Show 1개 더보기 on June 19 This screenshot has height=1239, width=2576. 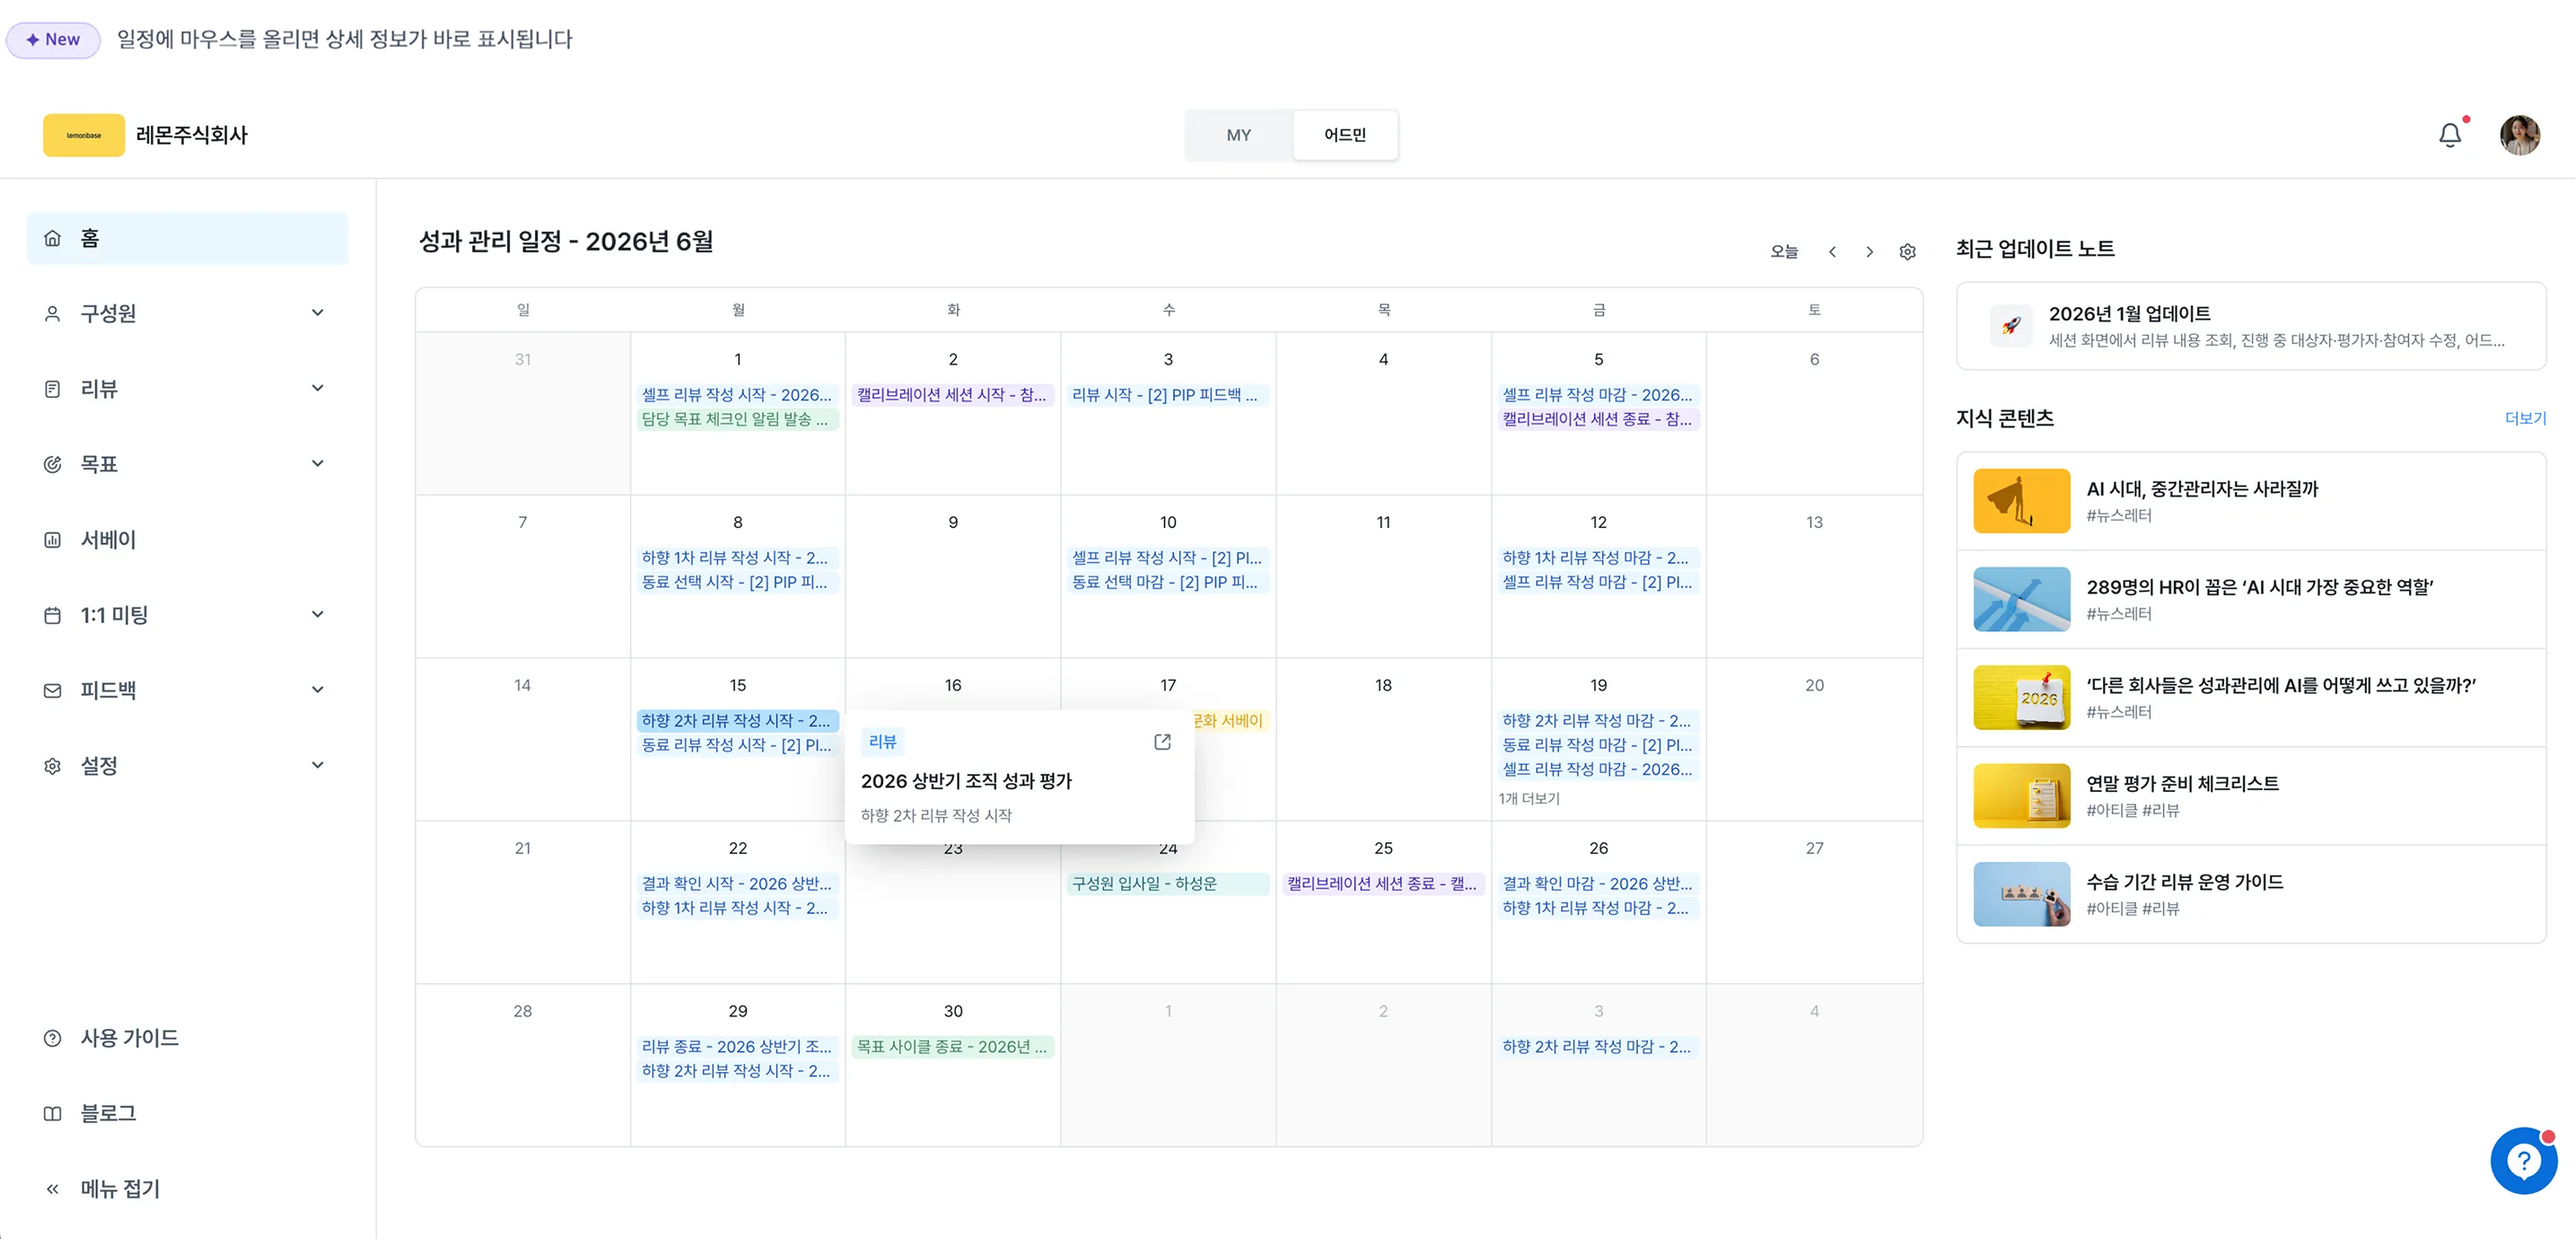click(x=1529, y=798)
